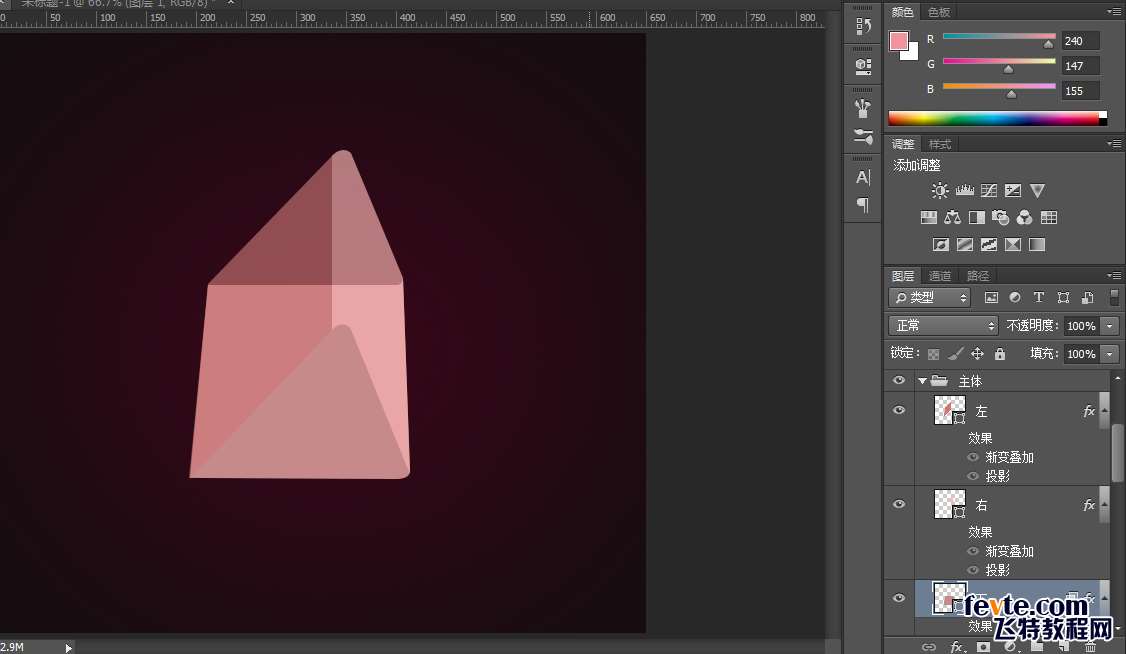Add a Curves adjustment layer
Viewport: 1126px width, 654px height.
[989, 190]
